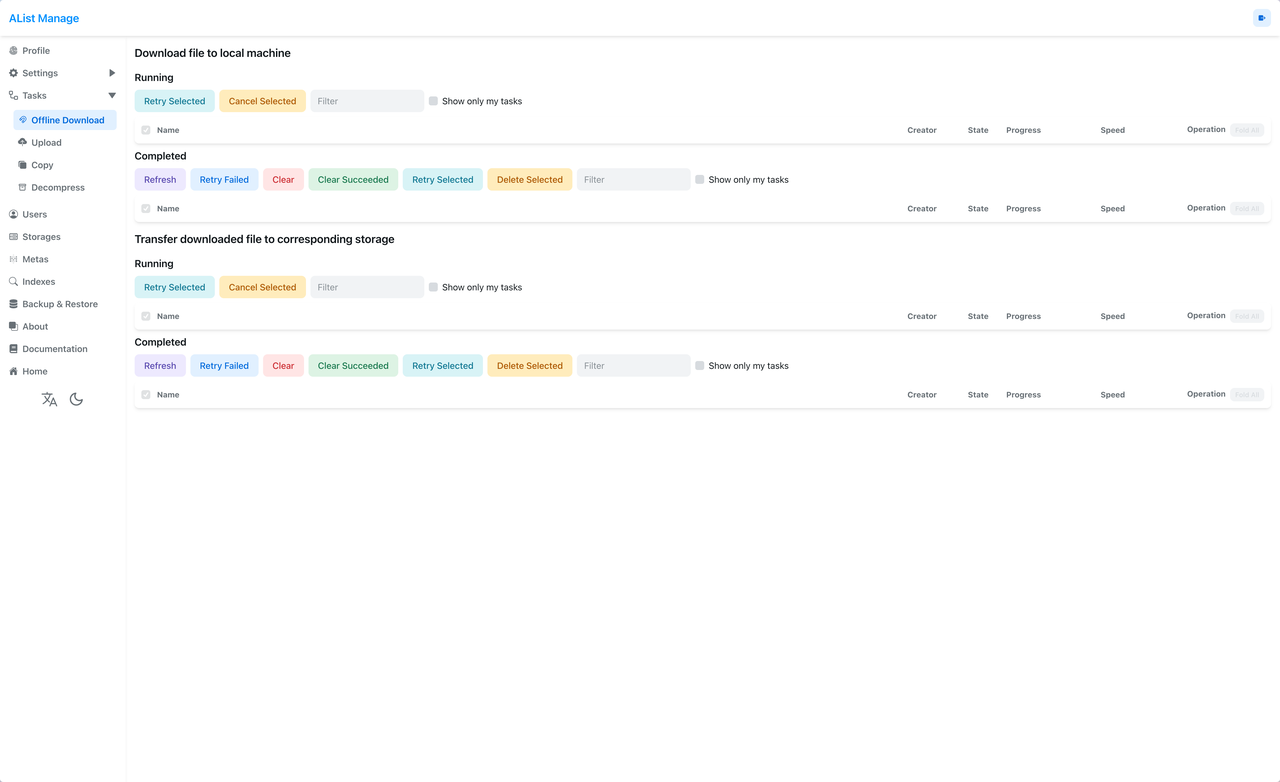Switch language using the translate icon

pos(49,400)
